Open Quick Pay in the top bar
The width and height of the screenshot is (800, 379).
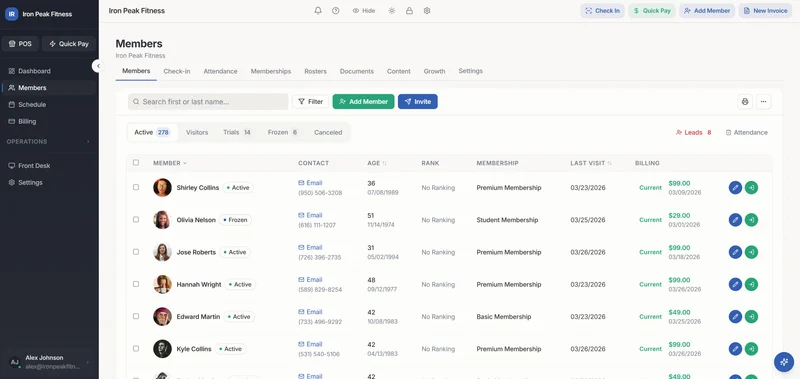click(x=652, y=11)
